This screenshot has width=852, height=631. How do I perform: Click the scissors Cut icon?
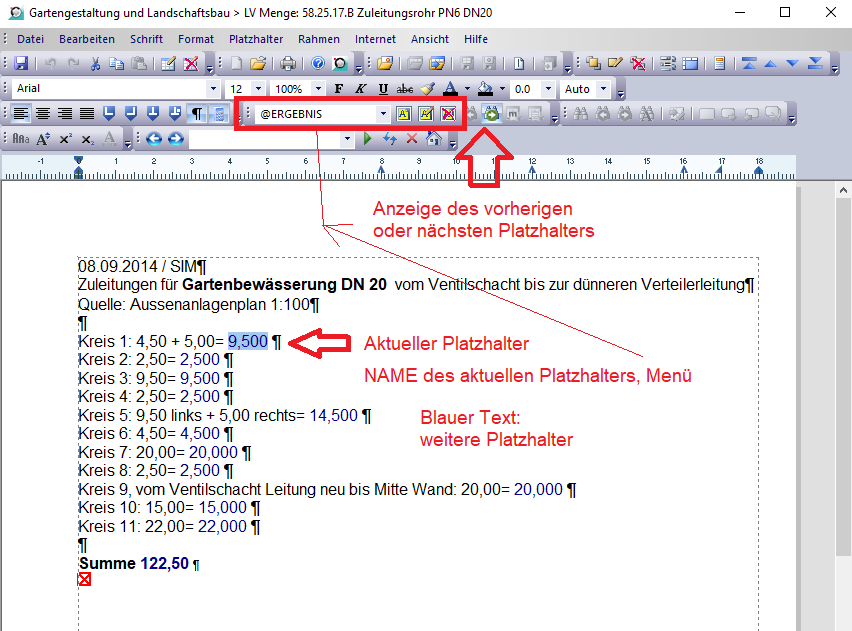coord(96,64)
